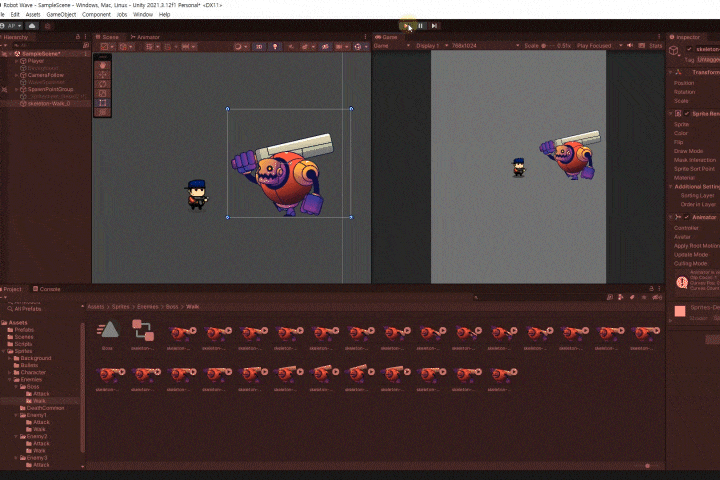This screenshot has width=720, height=480.
Task: Open the Inspector tab
Action: coord(685,37)
